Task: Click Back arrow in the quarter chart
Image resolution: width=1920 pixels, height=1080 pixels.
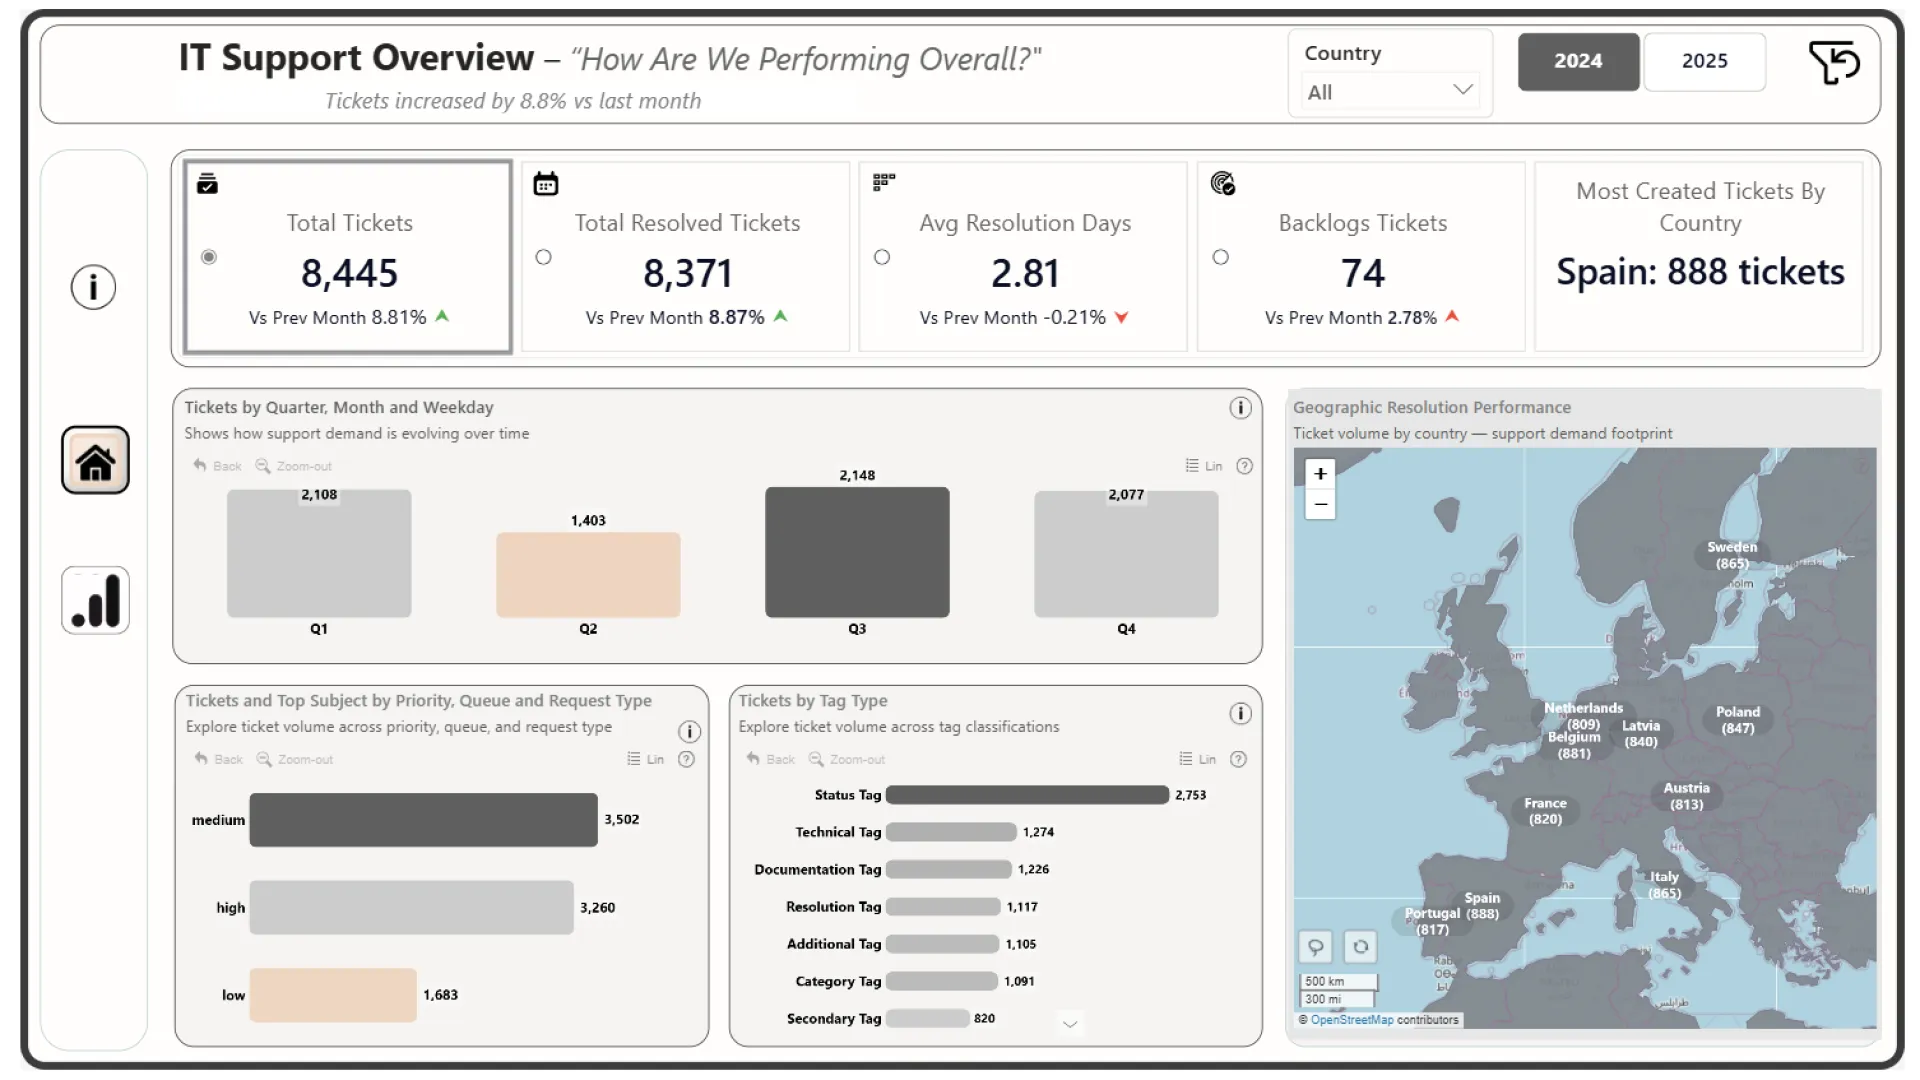Action: [217, 466]
